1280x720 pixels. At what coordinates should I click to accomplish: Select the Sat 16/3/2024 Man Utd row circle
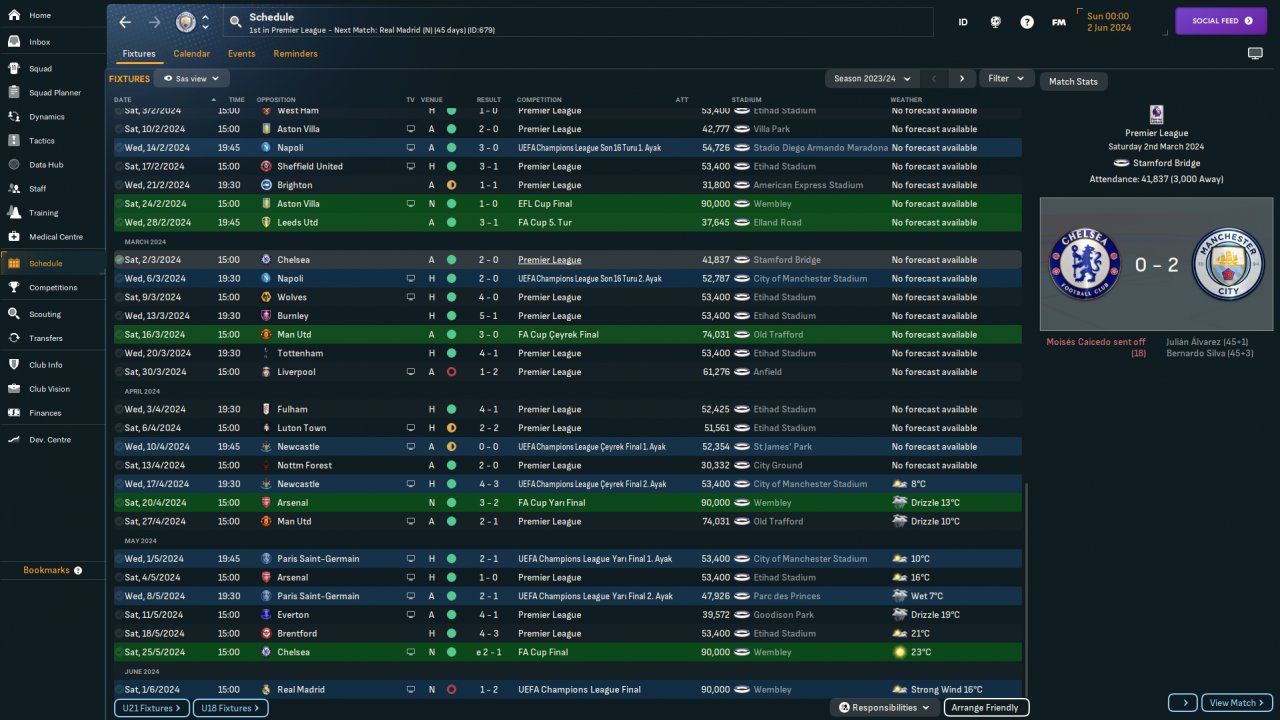pyautogui.click(x=119, y=335)
